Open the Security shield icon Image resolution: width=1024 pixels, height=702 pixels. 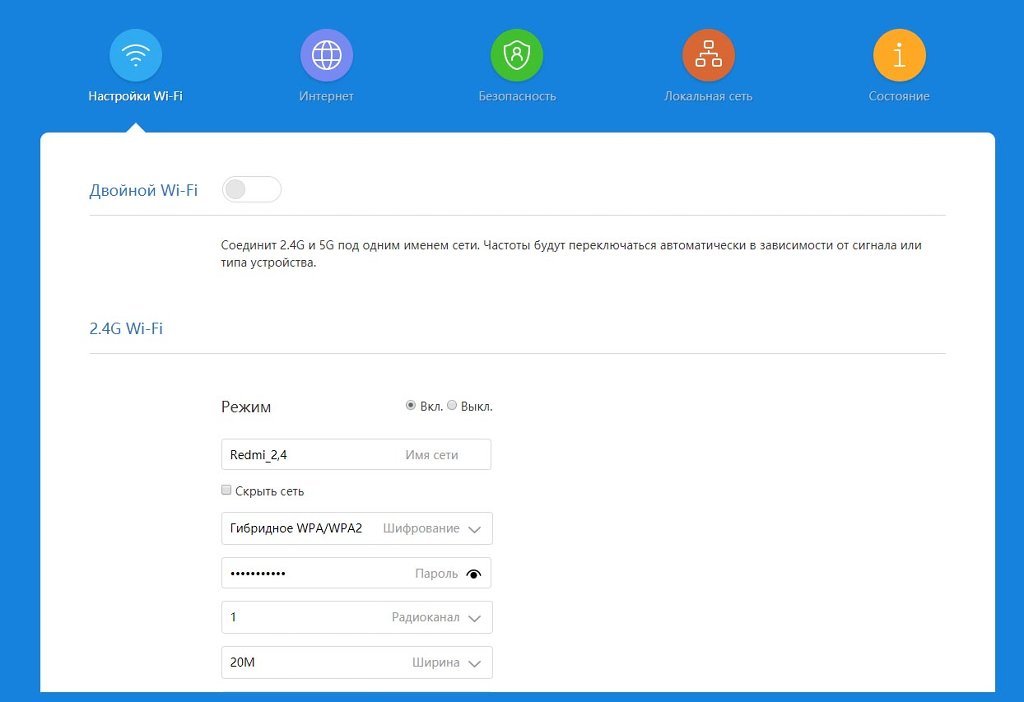click(517, 55)
